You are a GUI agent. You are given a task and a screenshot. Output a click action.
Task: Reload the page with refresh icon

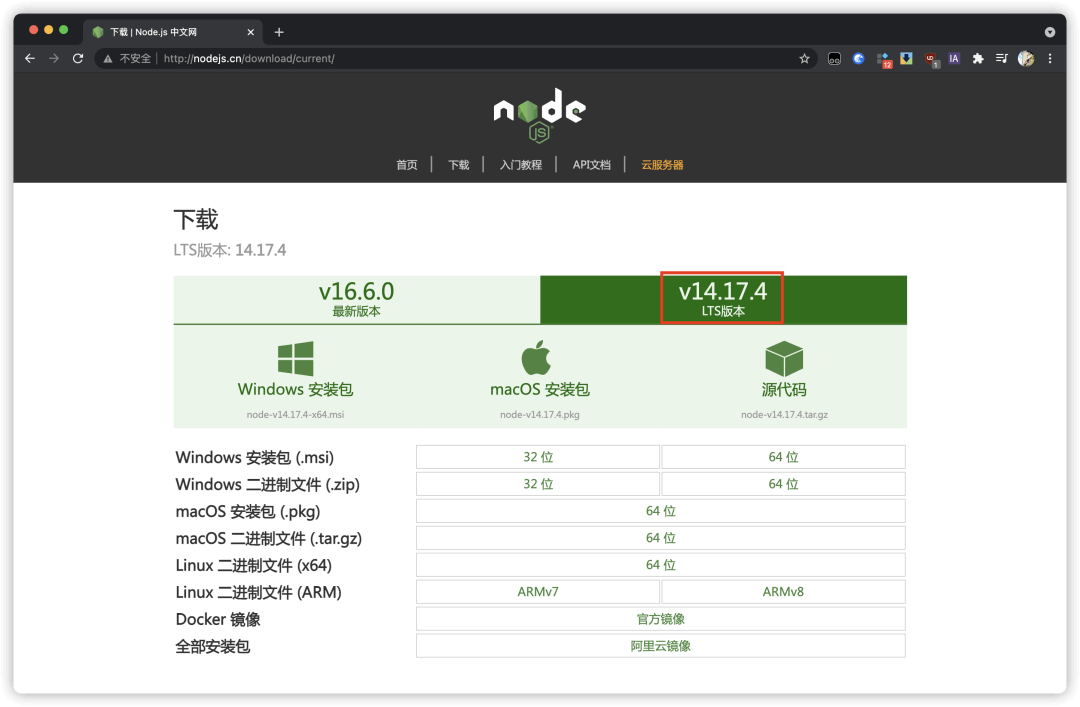[x=78, y=59]
